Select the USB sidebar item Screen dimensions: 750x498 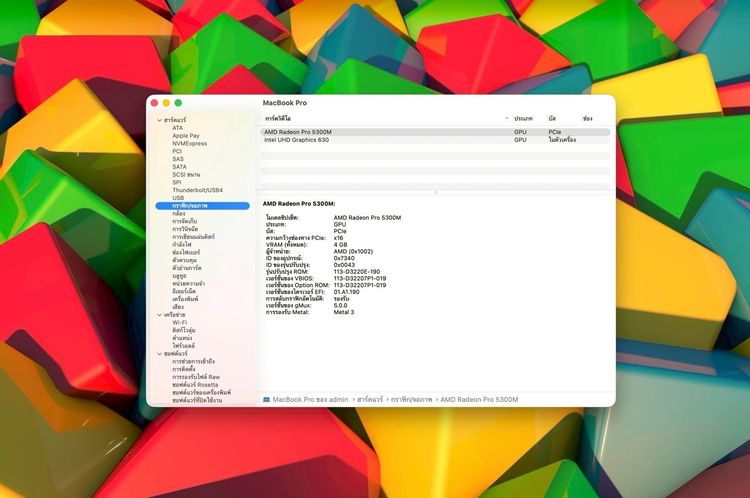(x=178, y=198)
